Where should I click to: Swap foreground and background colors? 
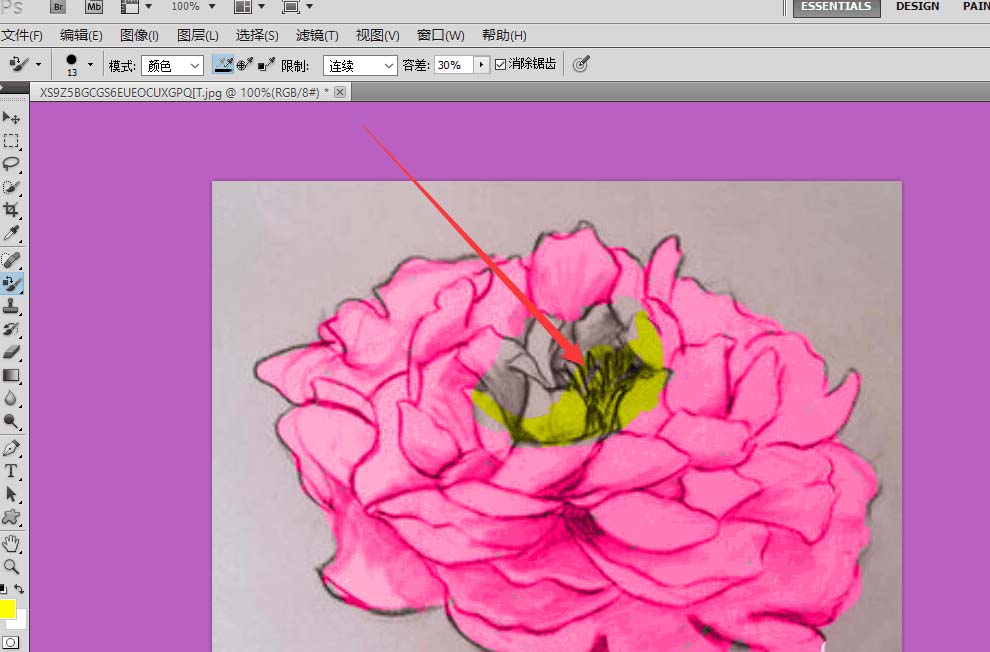point(20,589)
